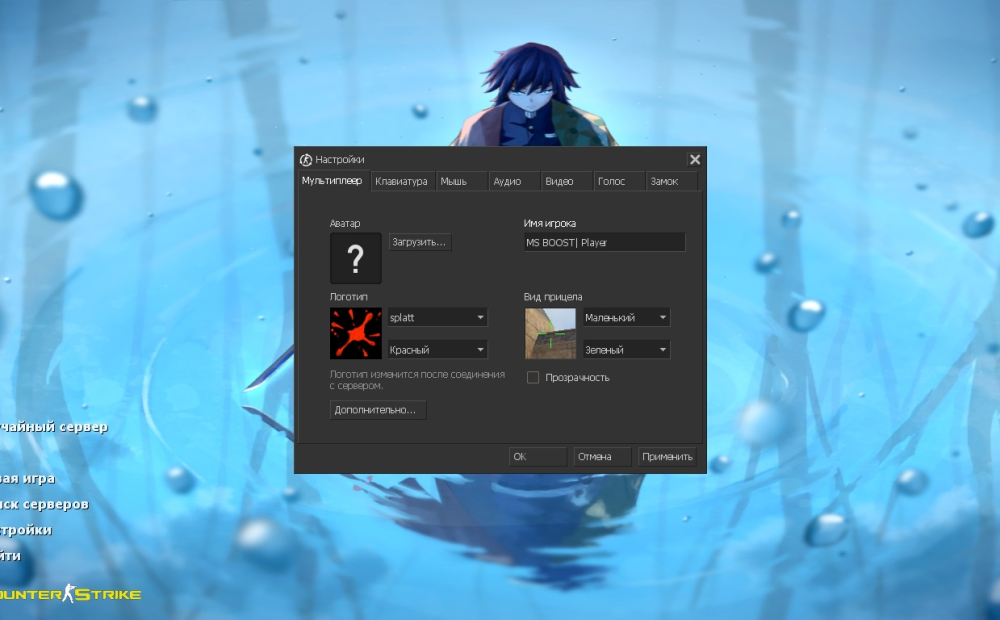The width and height of the screenshot is (1000, 620).
Task: Click the Отмена button
Action: click(x=602, y=457)
